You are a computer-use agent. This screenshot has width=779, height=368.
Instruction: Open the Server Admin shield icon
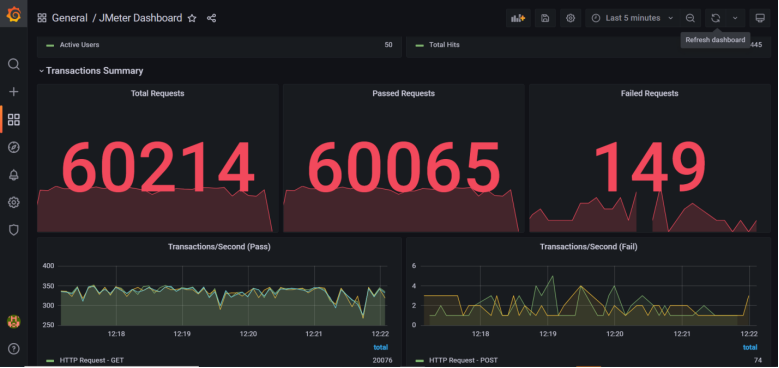click(14, 230)
